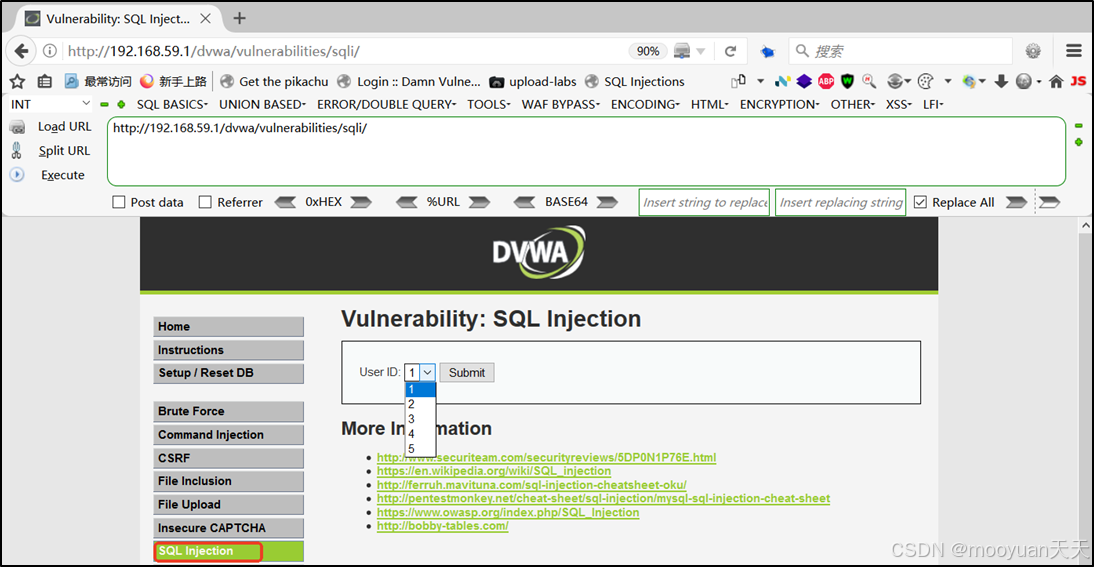Click the green plus icon next to INT dropdown

[121, 105]
